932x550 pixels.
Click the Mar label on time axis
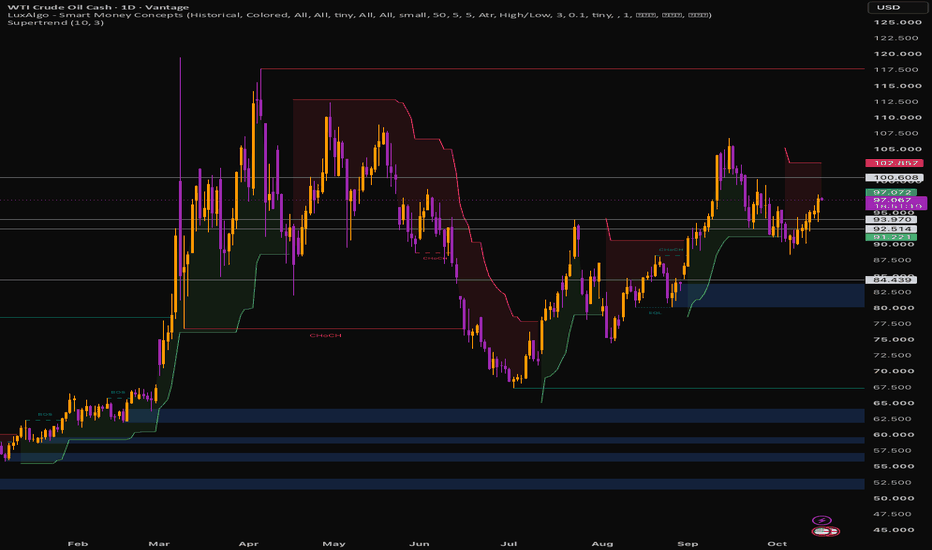159,543
